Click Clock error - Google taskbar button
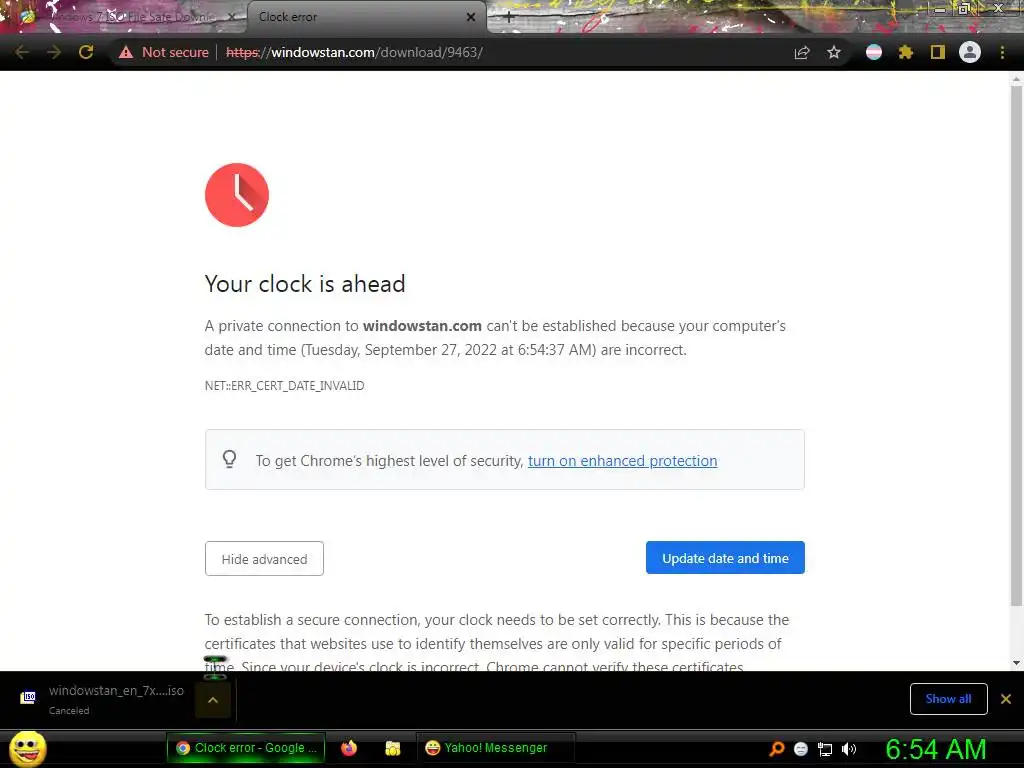 pyautogui.click(x=246, y=748)
